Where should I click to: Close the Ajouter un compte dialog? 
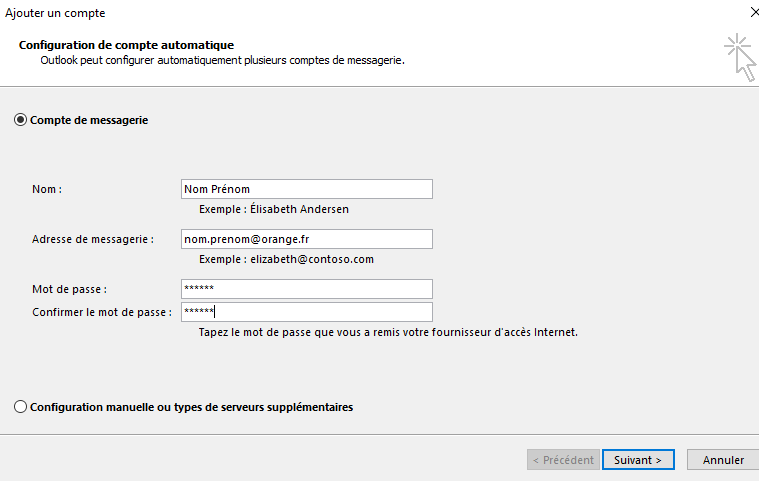(751, 13)
